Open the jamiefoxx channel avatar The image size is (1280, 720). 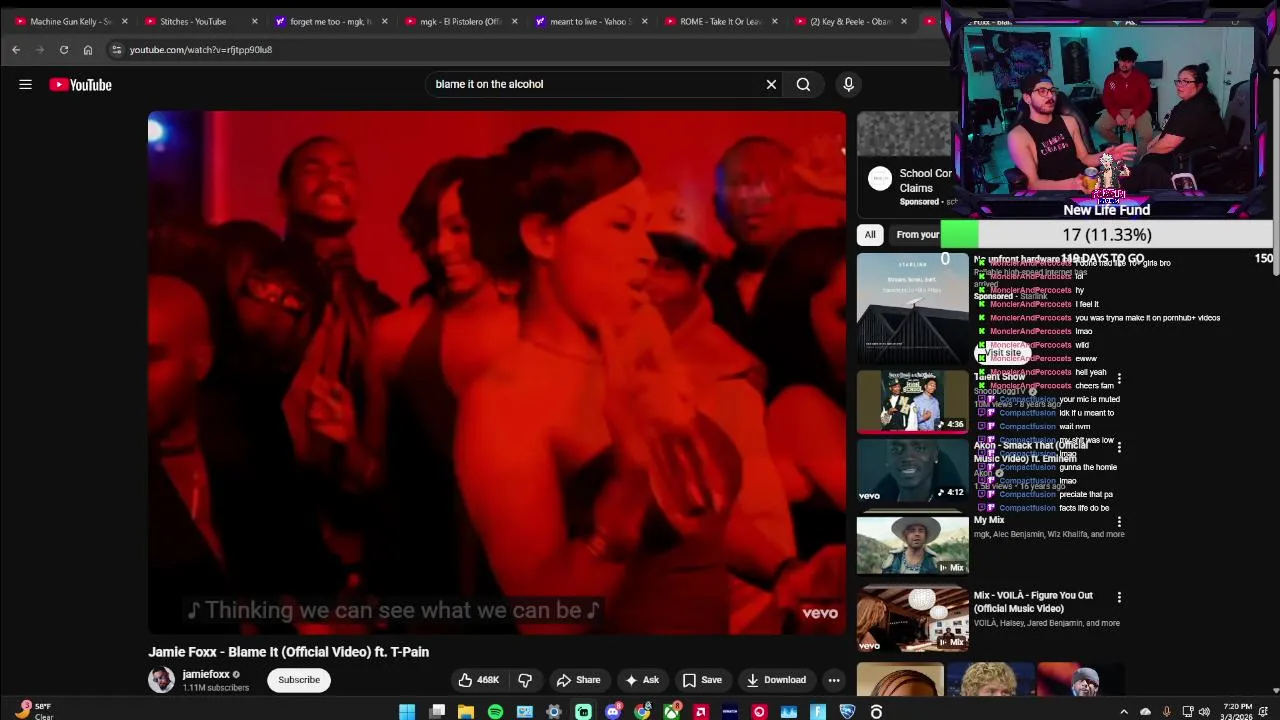click(161, 680)
